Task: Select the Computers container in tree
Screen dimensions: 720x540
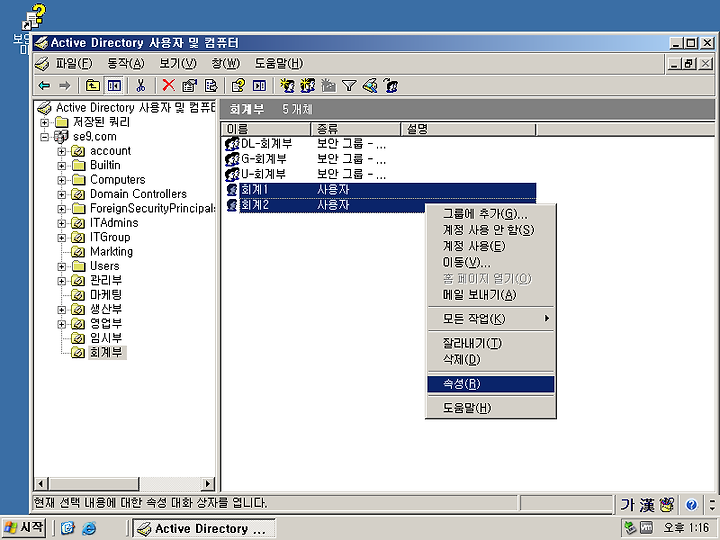Action: [118, 180]
